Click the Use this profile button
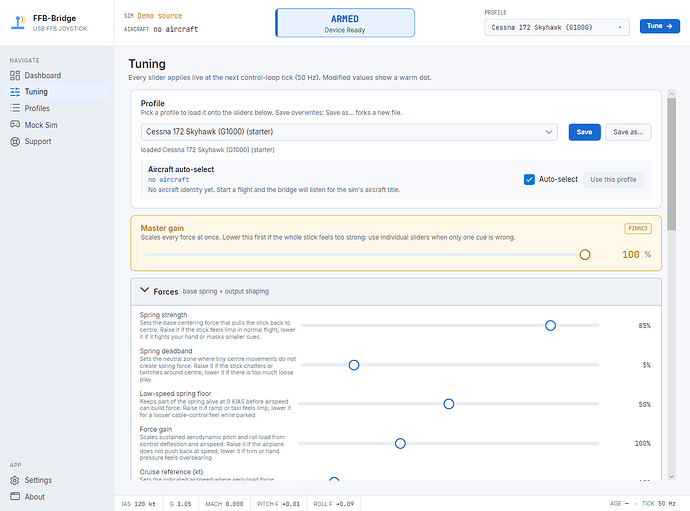The image size is (690, 511). point(613,179)
